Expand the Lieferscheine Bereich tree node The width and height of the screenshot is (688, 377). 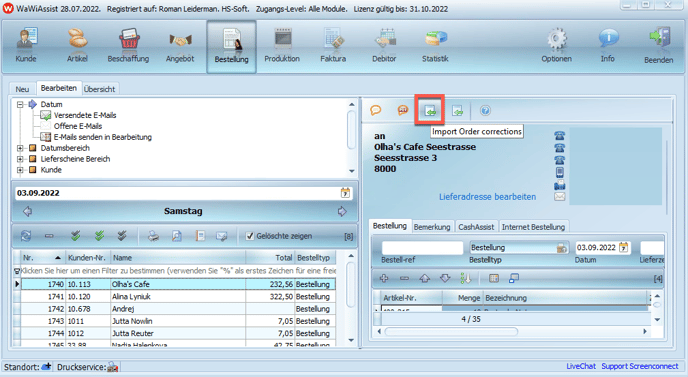point(20,159)
